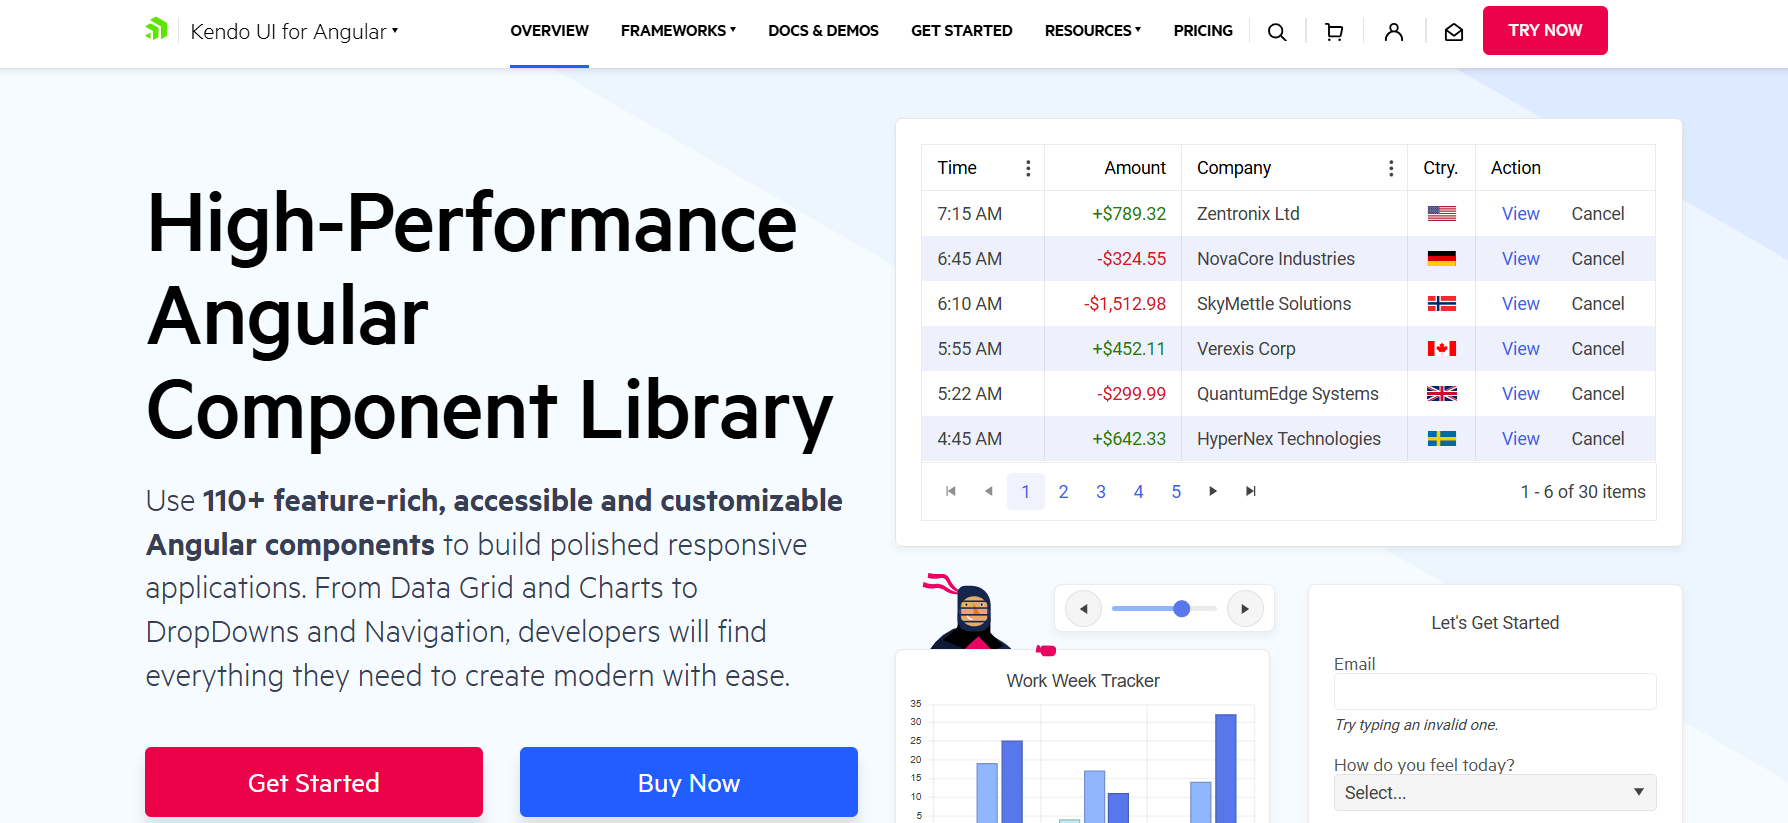
Task: Click the red Get Started button
Action: pos(314,782)
